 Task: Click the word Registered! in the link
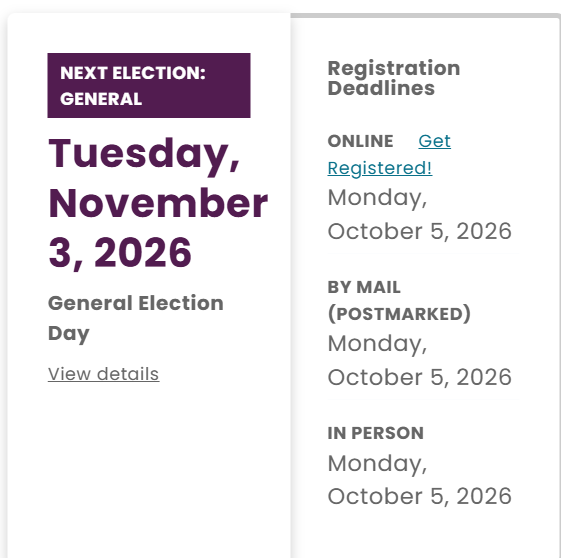(x=380, y=168)
